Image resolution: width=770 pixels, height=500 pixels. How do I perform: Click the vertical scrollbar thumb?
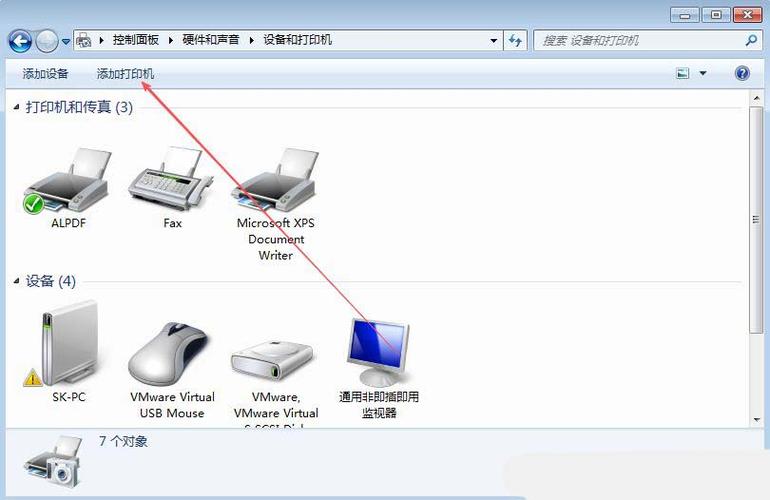coord(756,220)
